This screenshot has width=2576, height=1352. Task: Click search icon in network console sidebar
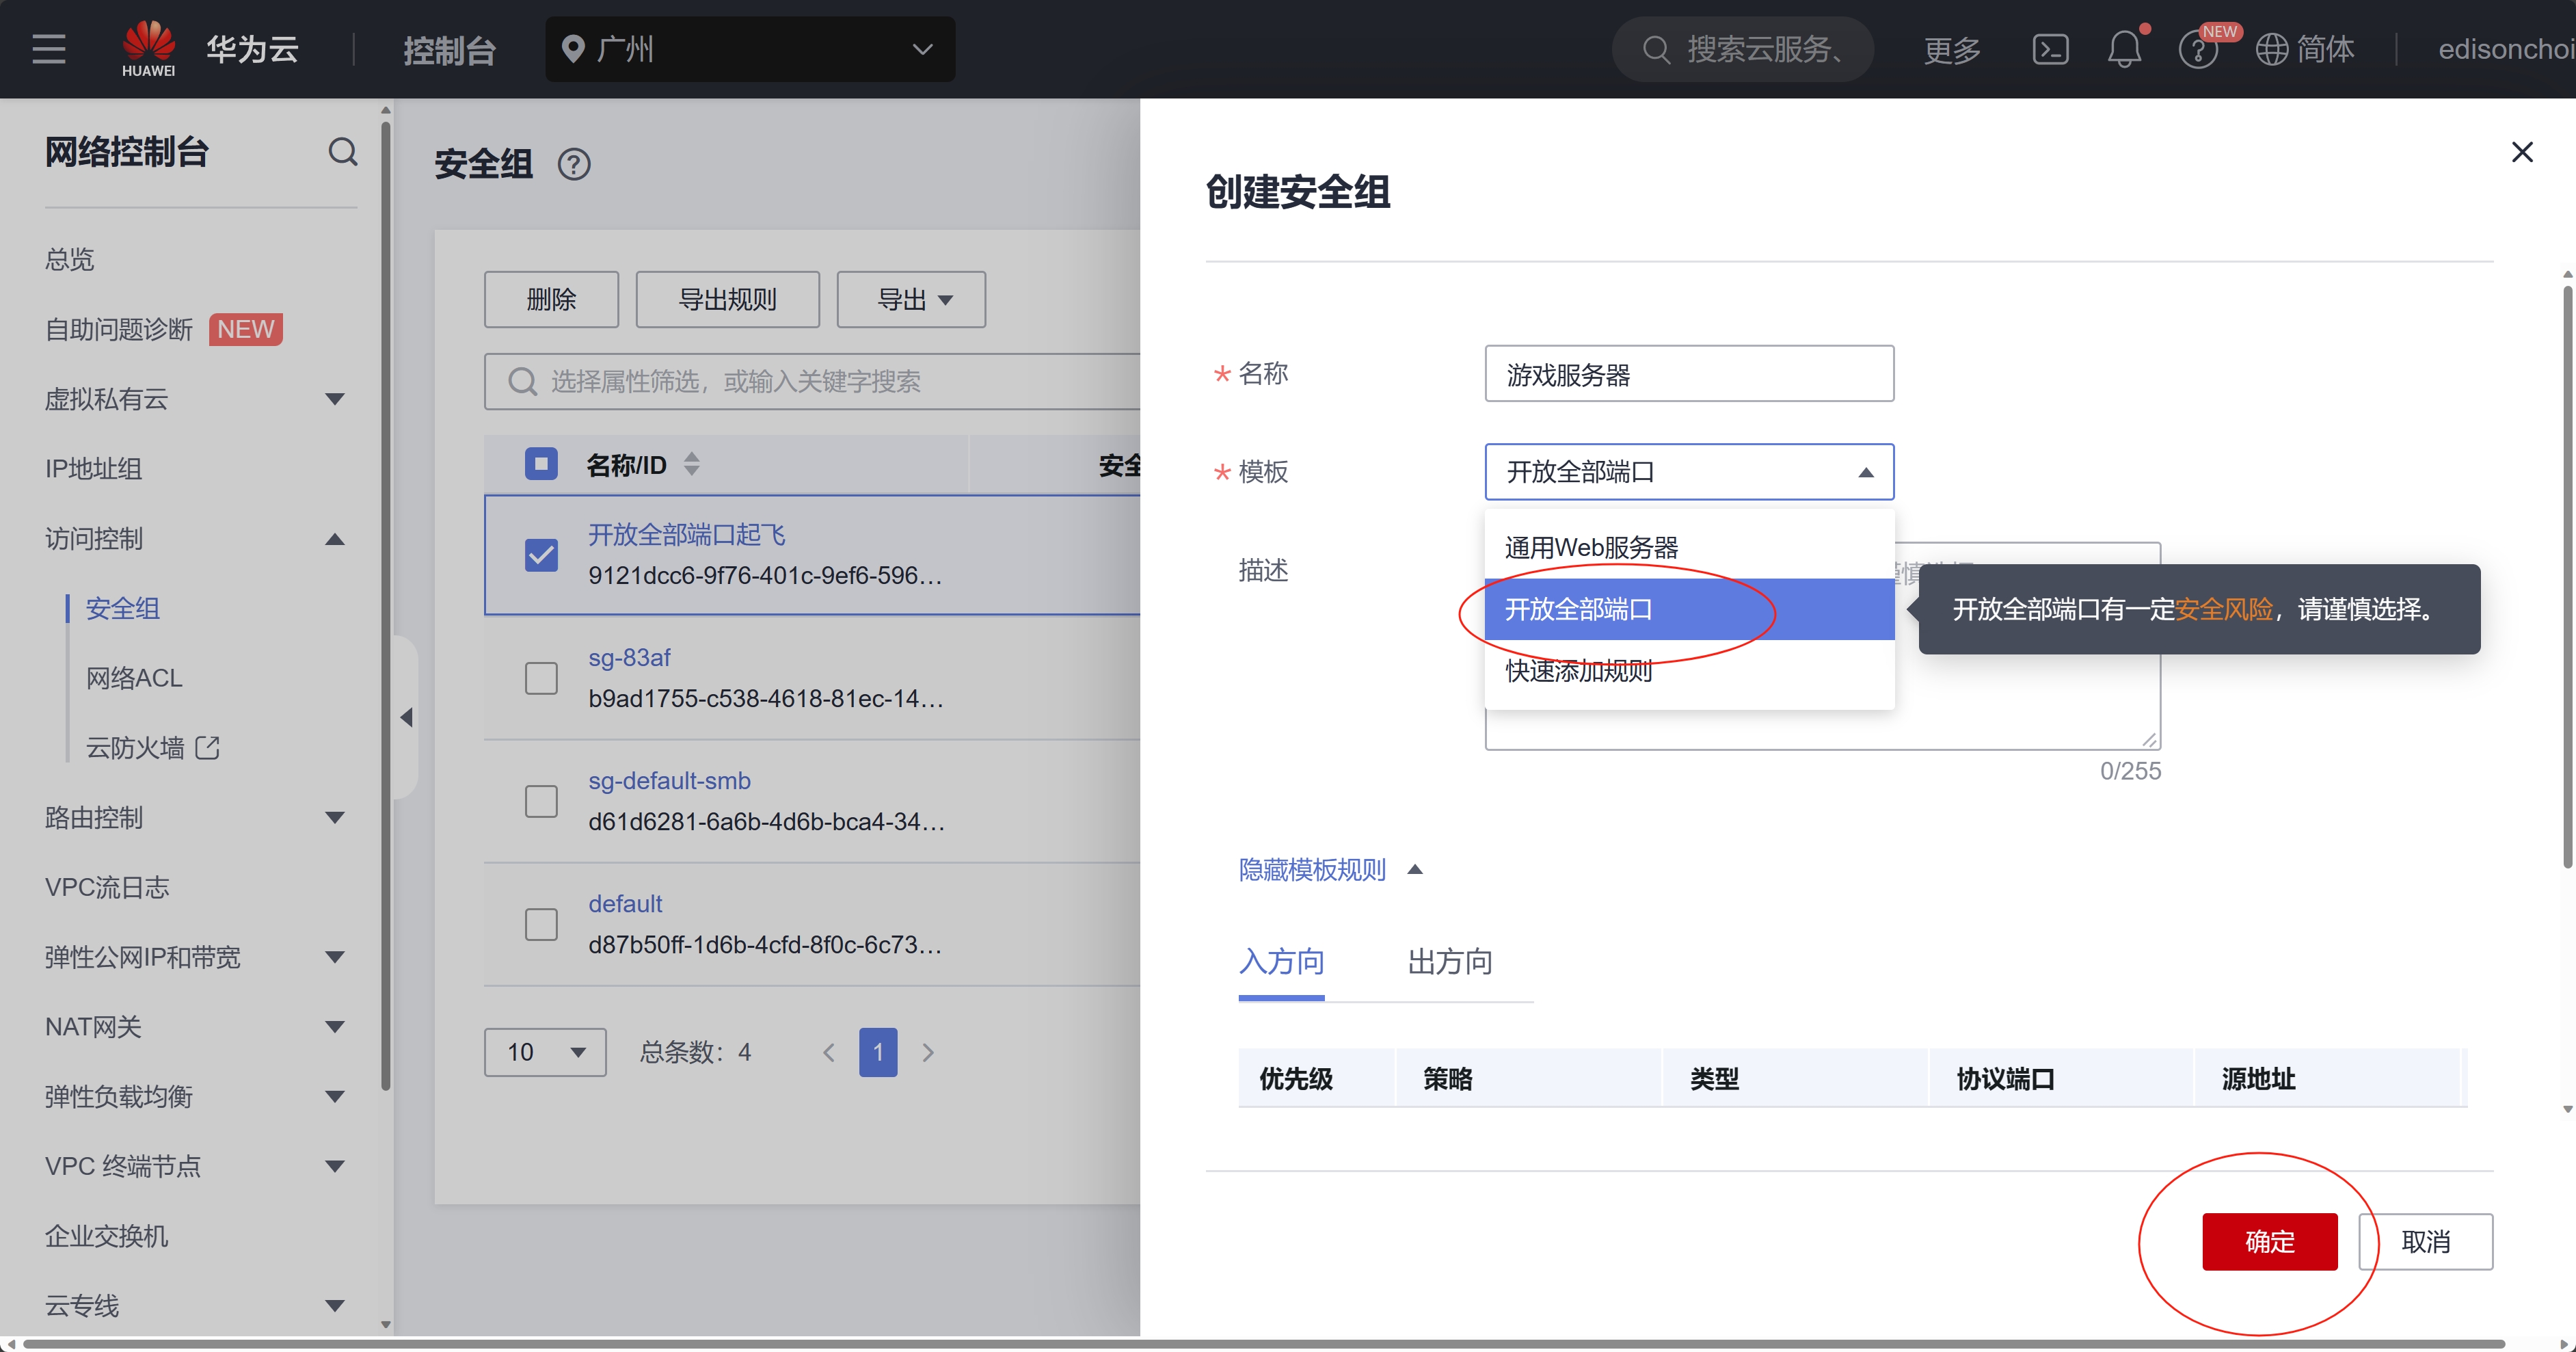tap(343, 152)
